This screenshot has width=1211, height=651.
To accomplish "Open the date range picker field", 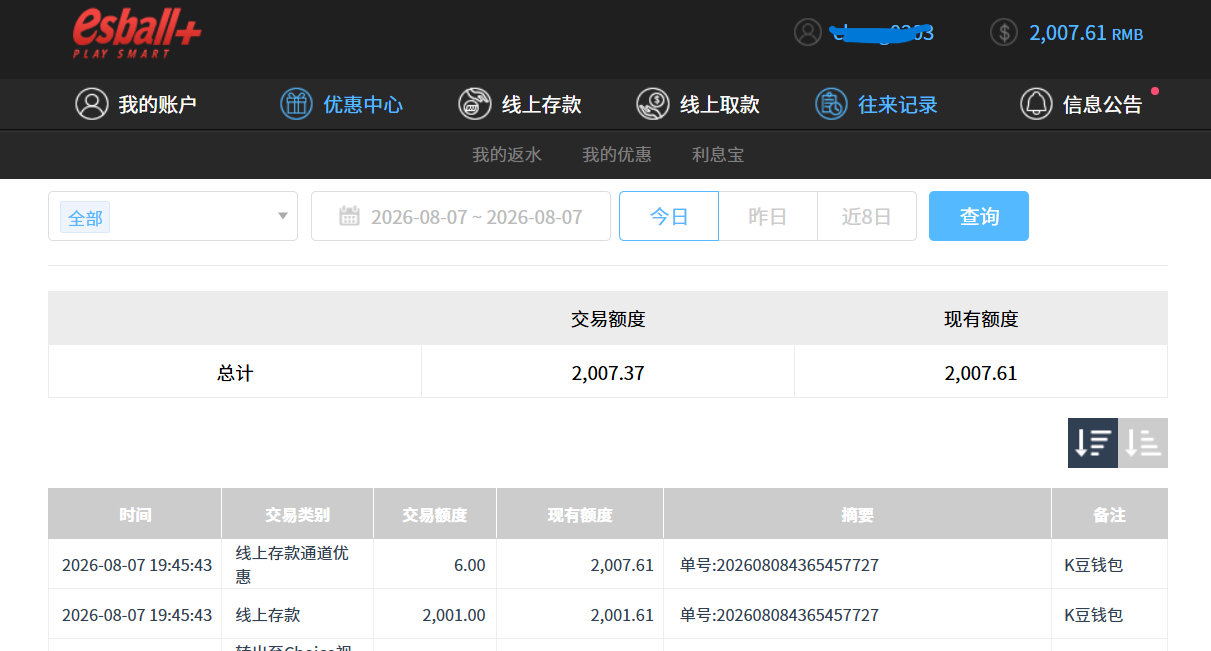I will coord(461,216).
